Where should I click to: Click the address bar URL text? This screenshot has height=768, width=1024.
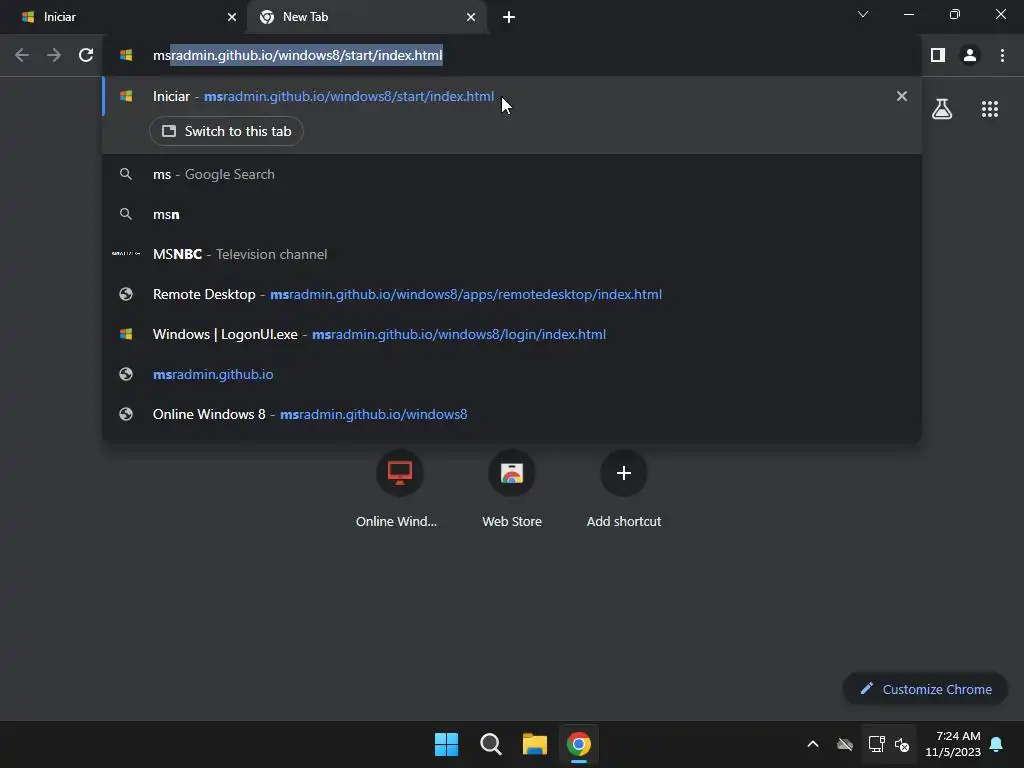298,56
